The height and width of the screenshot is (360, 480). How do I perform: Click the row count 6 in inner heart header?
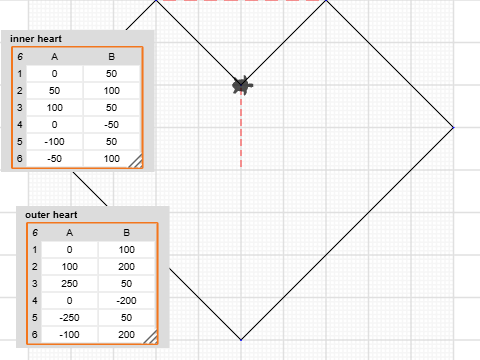click(20, 57)
